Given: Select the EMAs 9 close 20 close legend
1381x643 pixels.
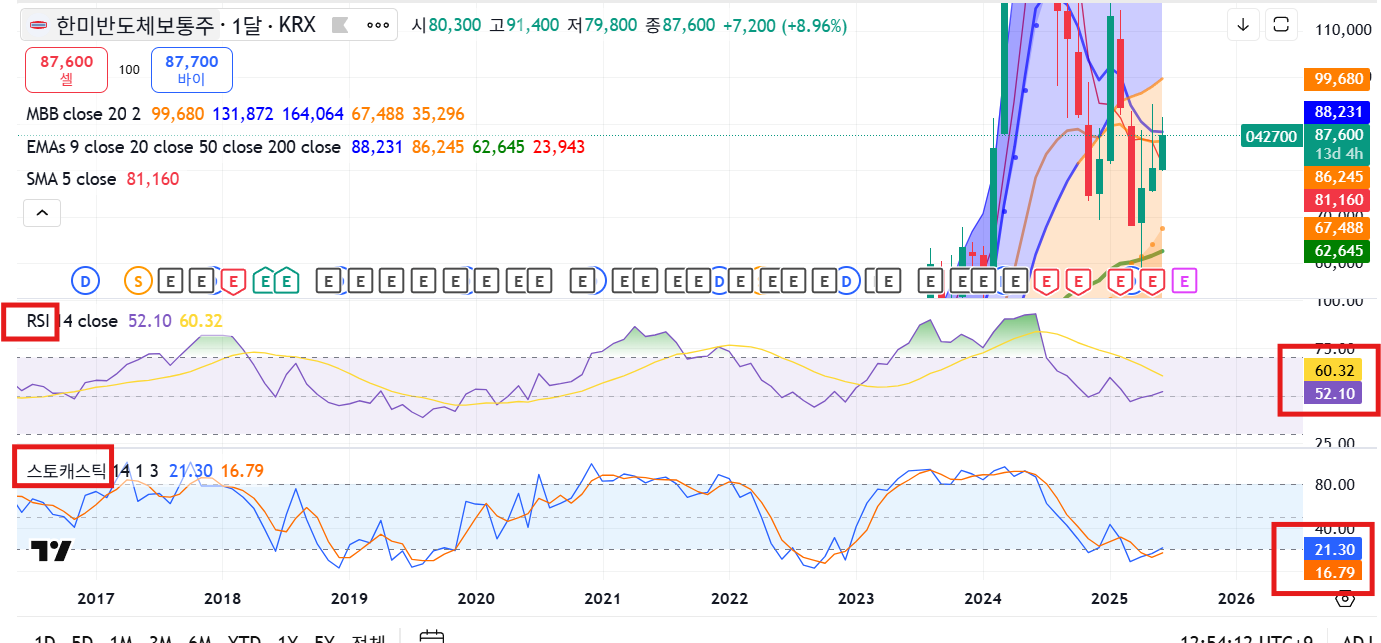Looking at the screenshot, I should point(183,147).
